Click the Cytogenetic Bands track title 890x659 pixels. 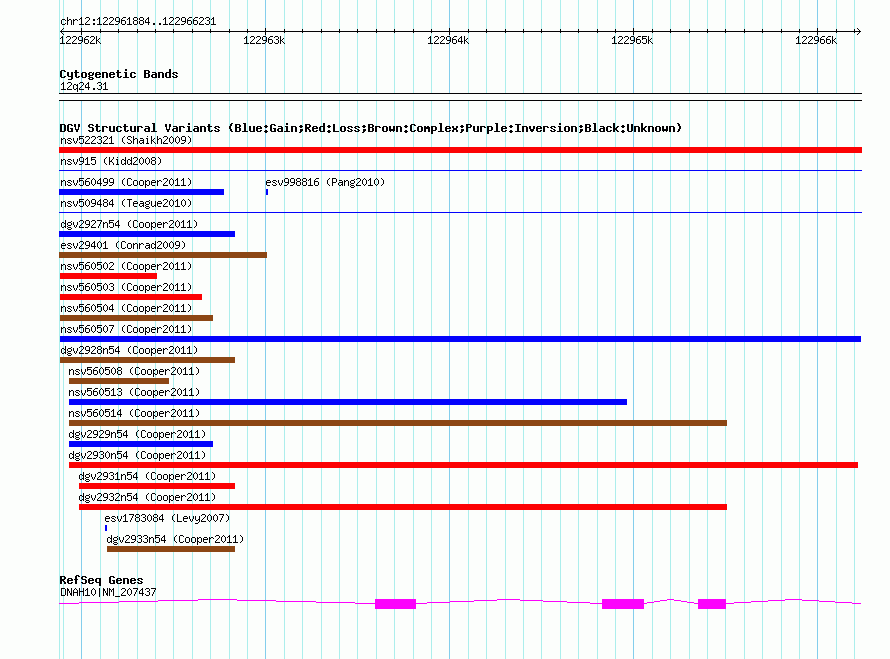click(x=119, y=74)
